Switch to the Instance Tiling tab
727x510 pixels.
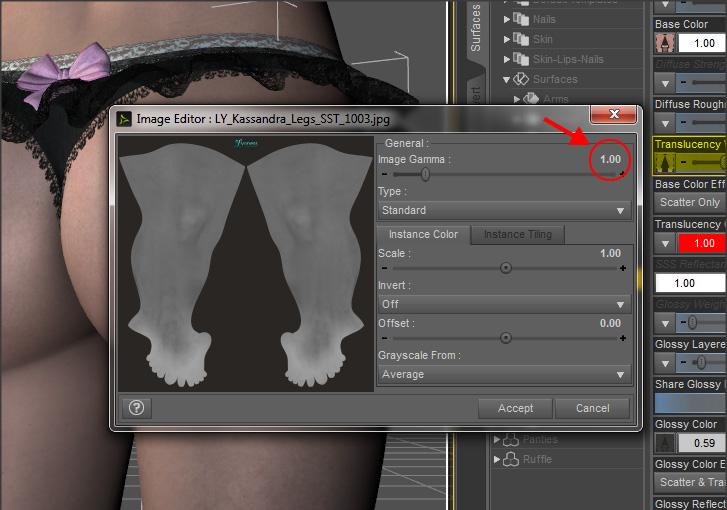click(518, 235)
